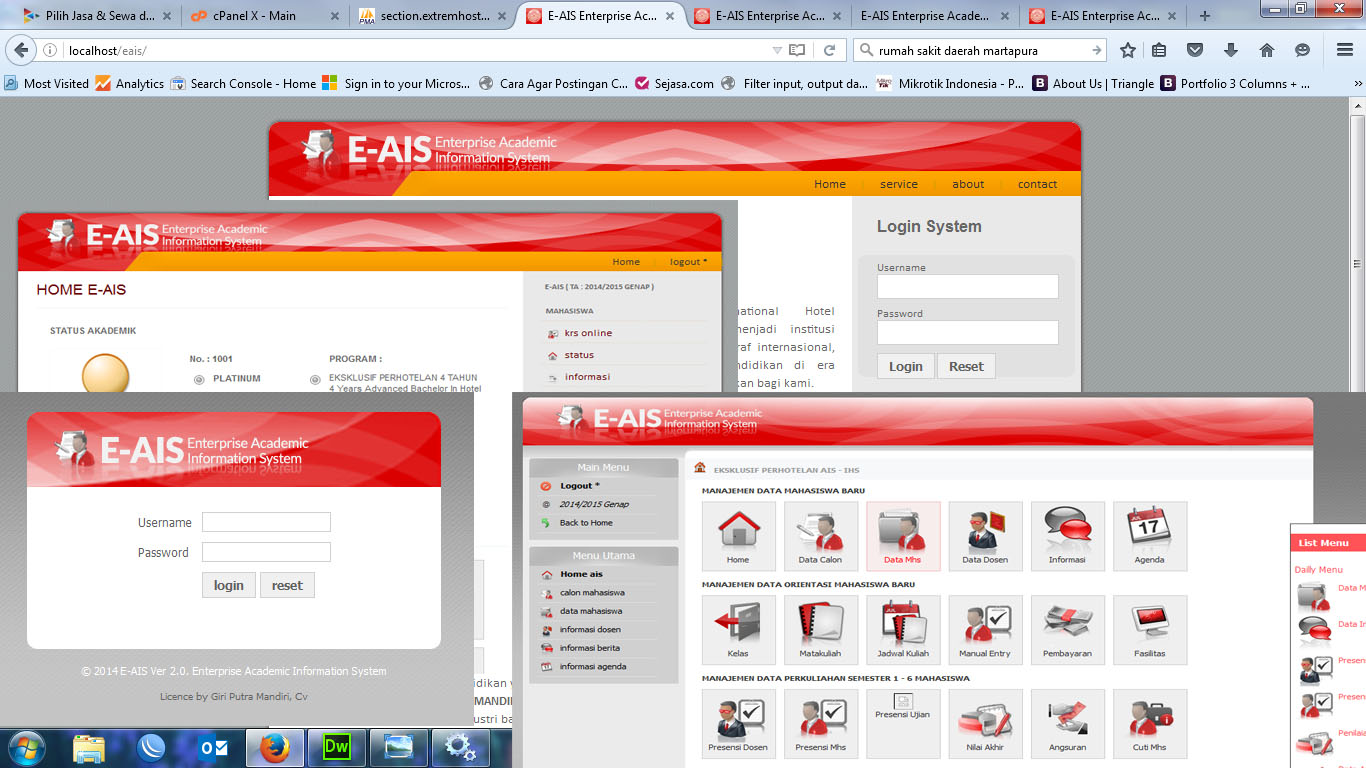This screenshot has width=1366, height=768.
Task: Select the PLATINUM radio button
Action: coord(199,379)
